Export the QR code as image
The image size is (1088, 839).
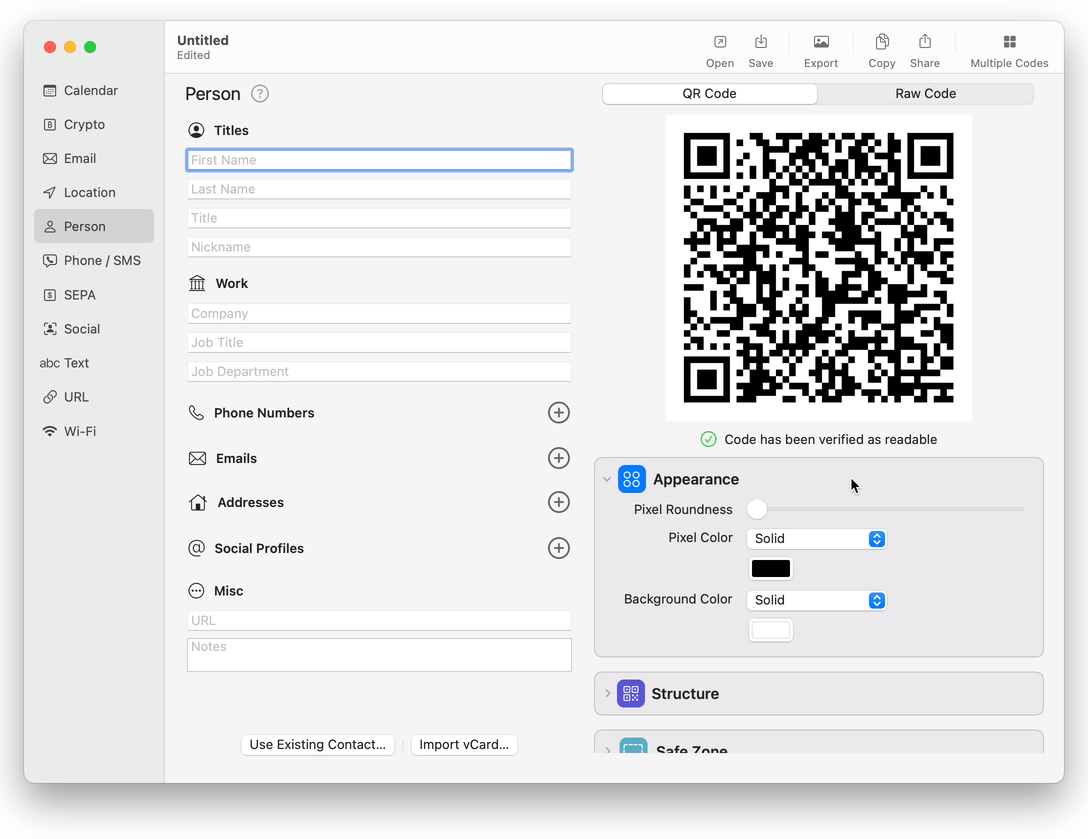(x=821, y=51)
